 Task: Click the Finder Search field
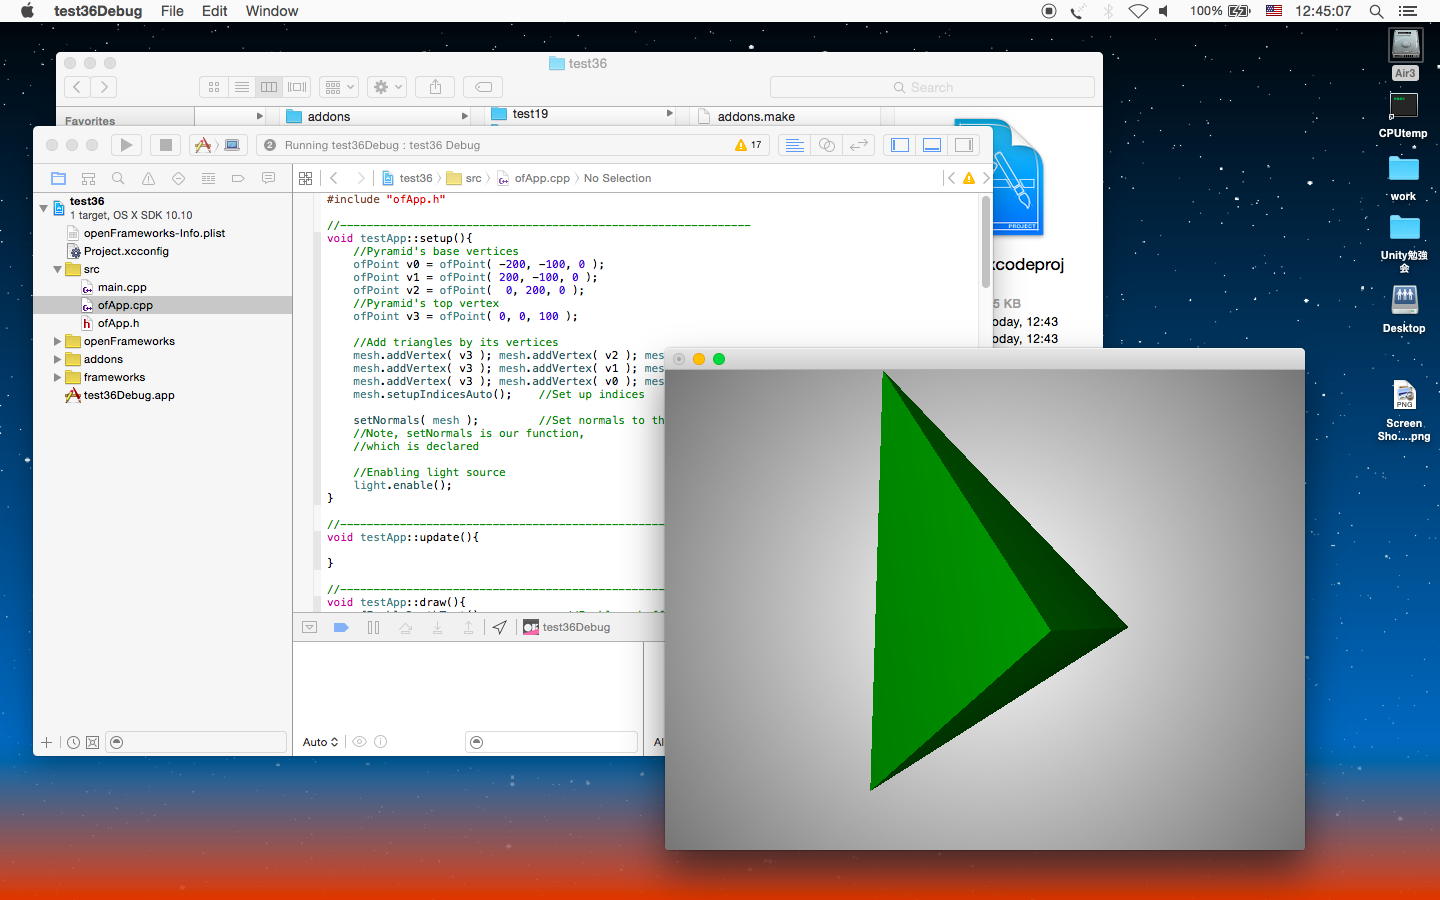931,87
